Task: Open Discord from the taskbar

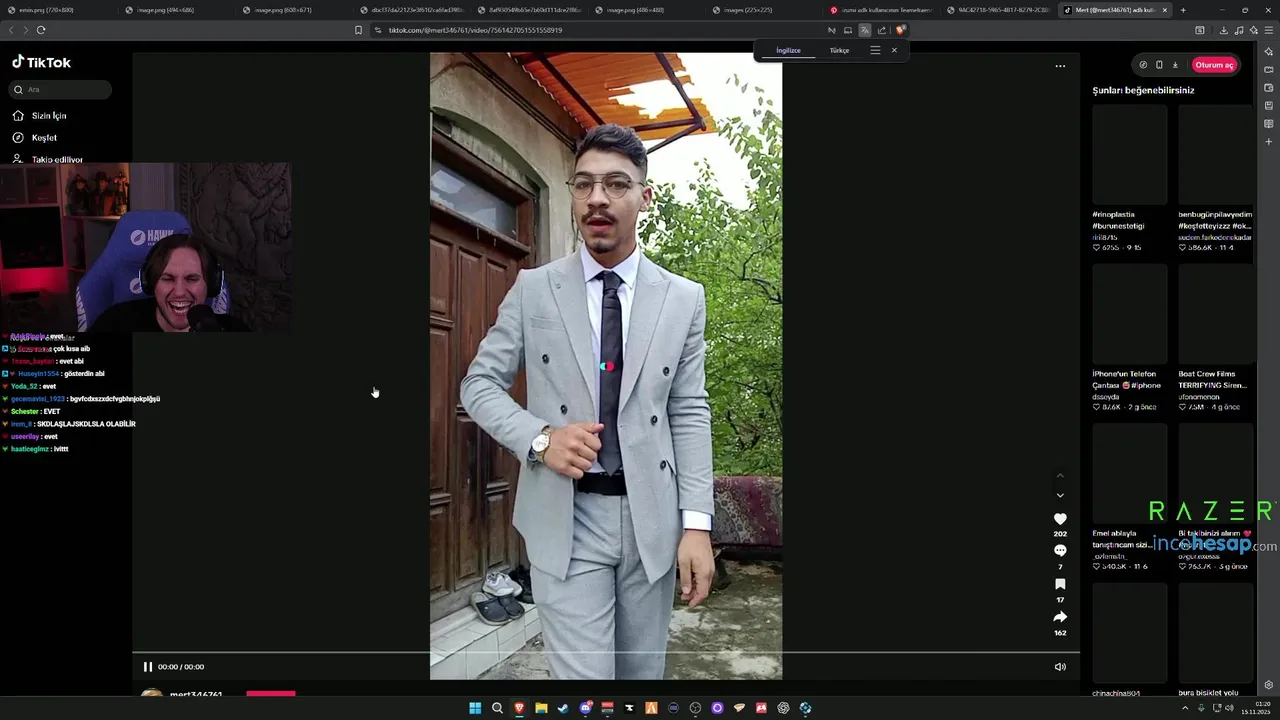Action: tap(585, 708)
